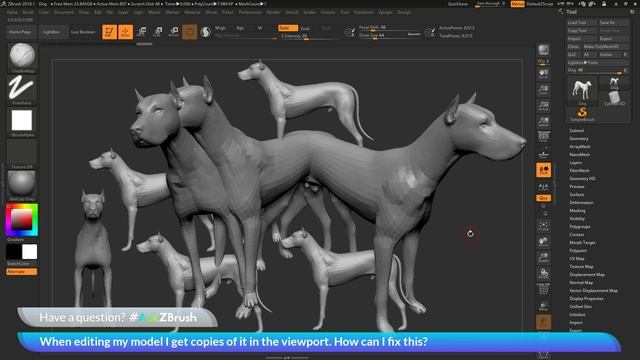Viewport: 640px width, 360px height.
Task: Toggle the Persp perspective button
Action: 543,137
